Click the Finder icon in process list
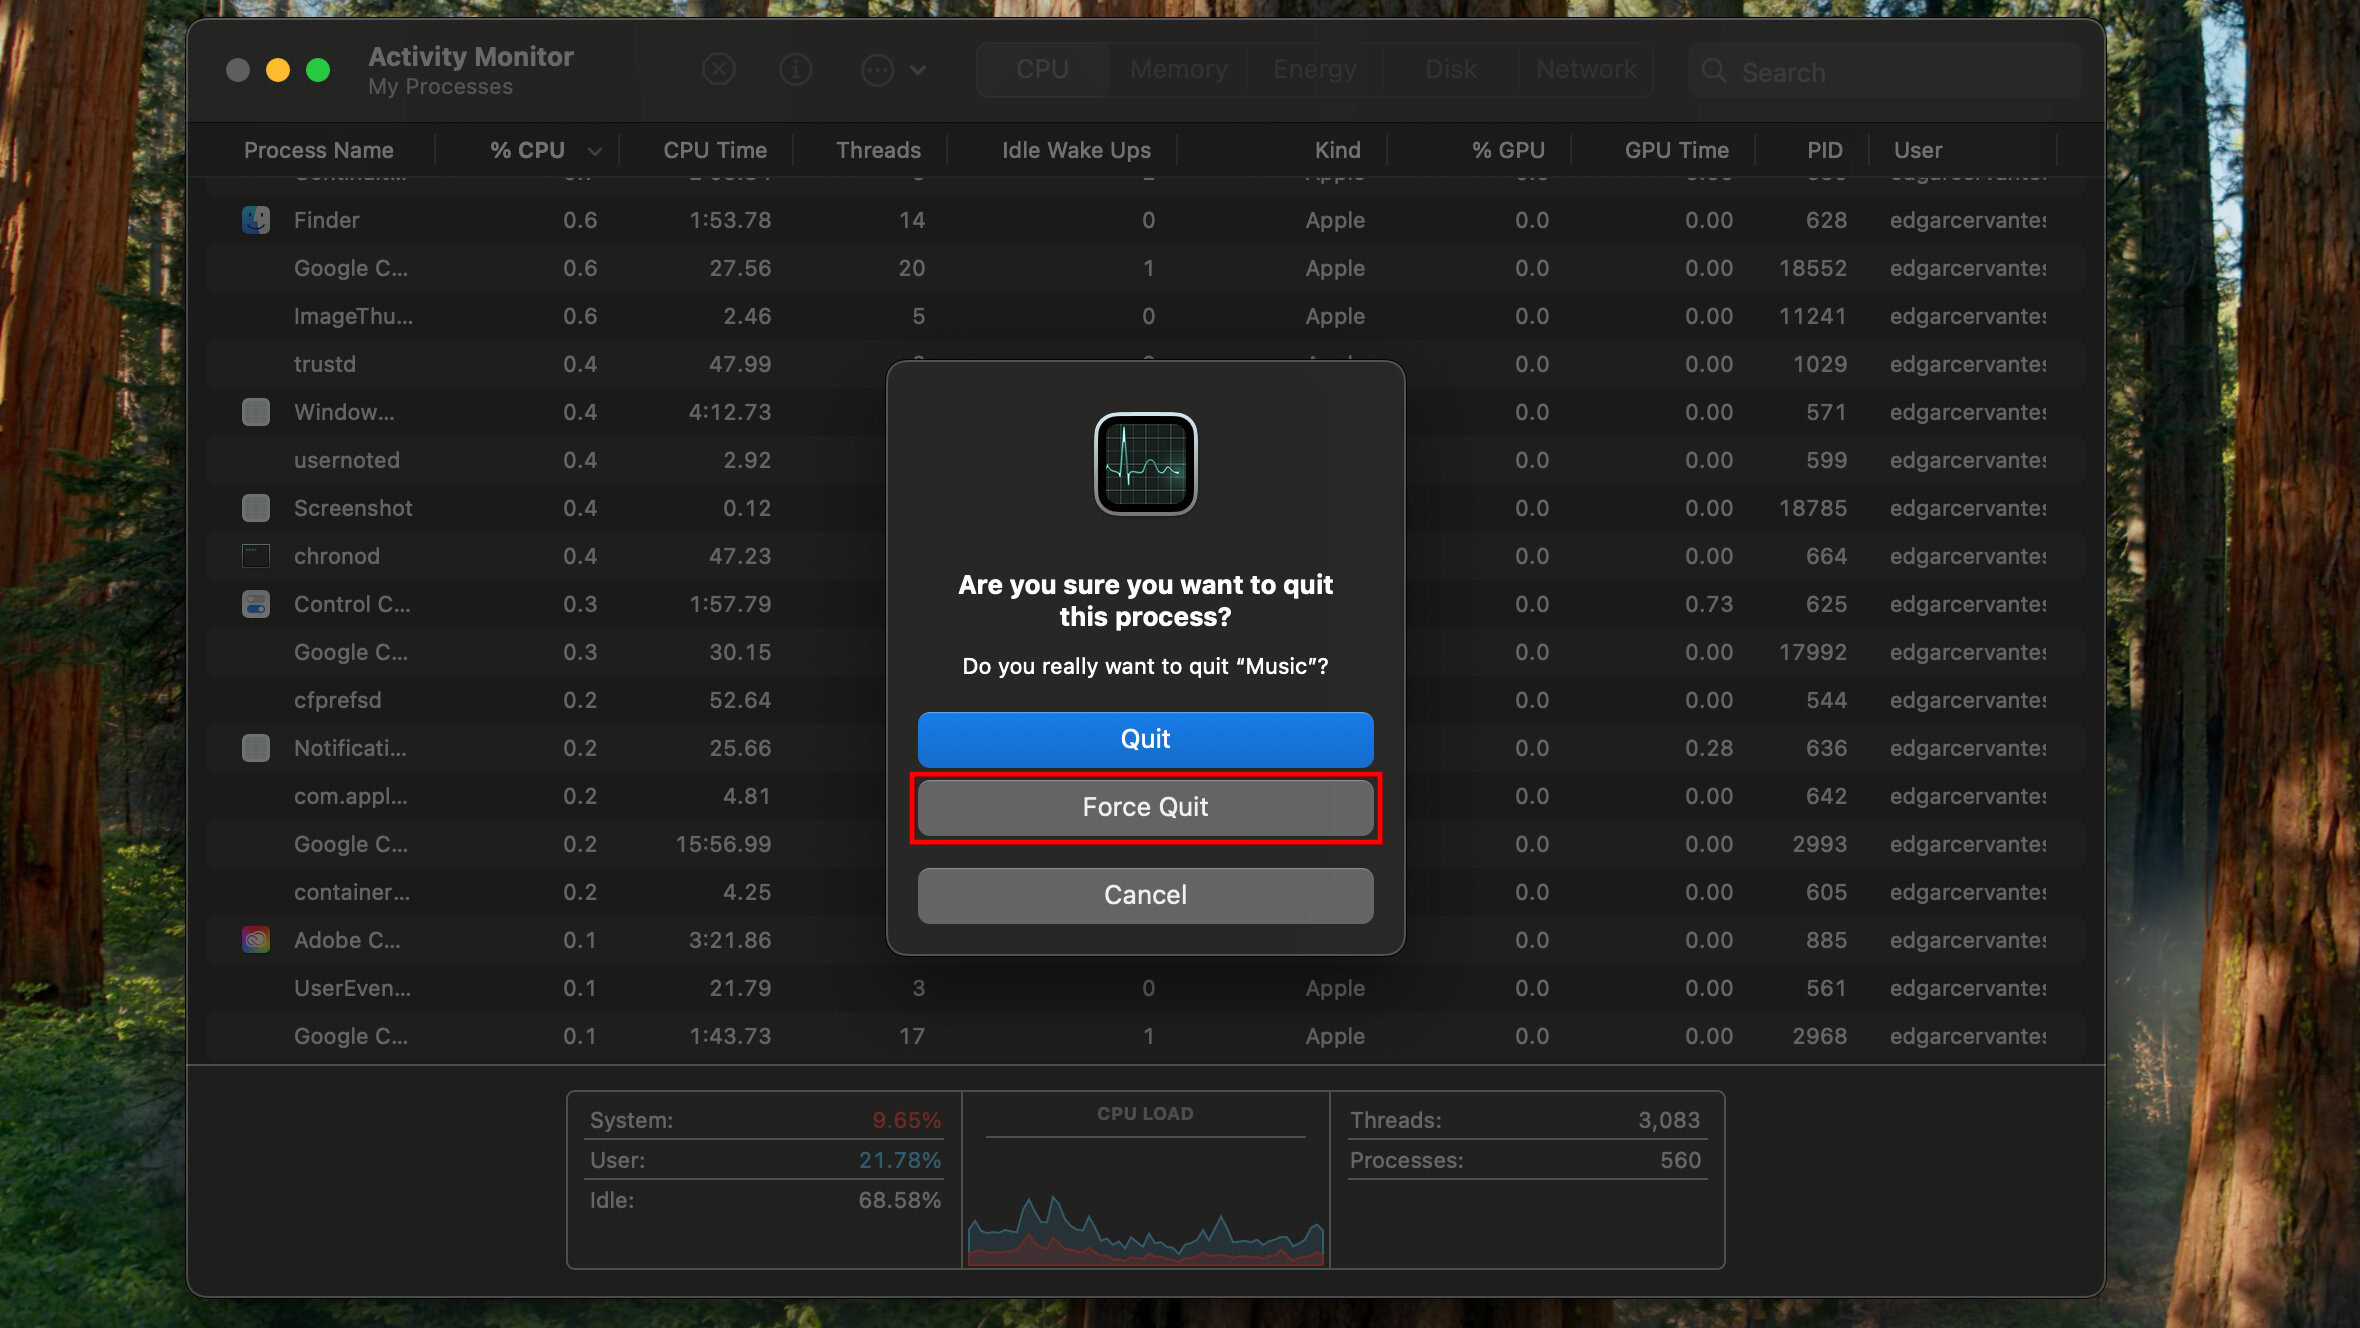Viewport: 2360px width, 1328px height. coord(256,220)
